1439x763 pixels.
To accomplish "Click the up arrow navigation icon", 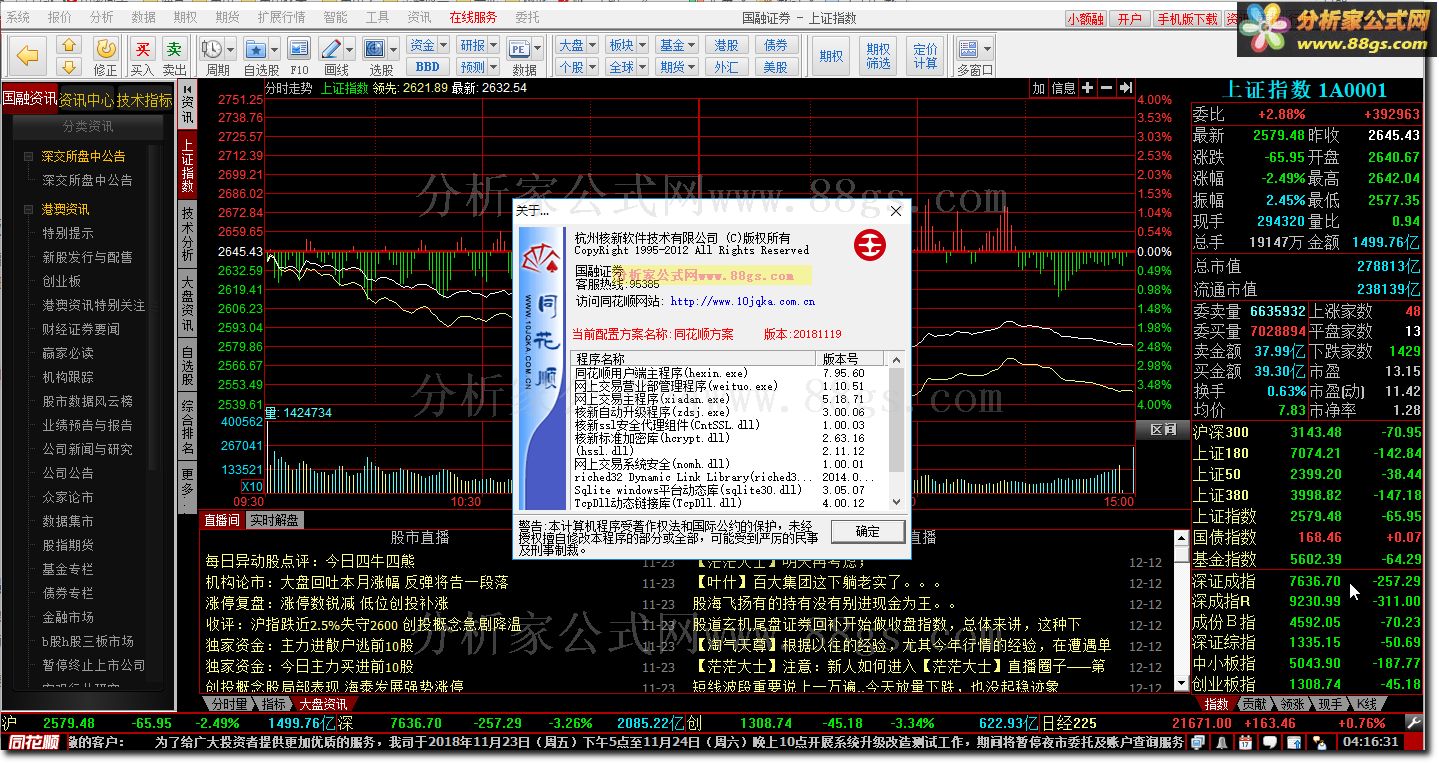I will [x=69, y=45].
